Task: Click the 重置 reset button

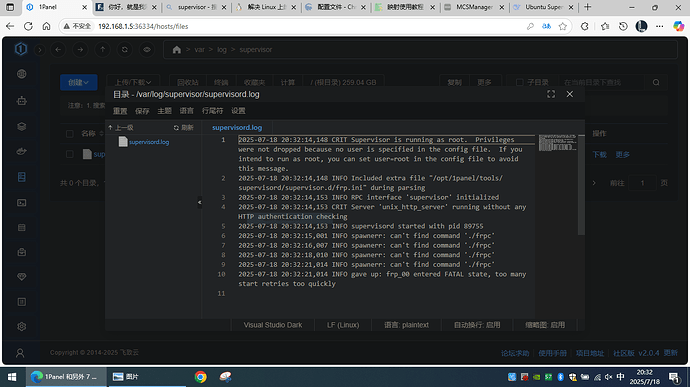Action: click(x=120, y=111)
